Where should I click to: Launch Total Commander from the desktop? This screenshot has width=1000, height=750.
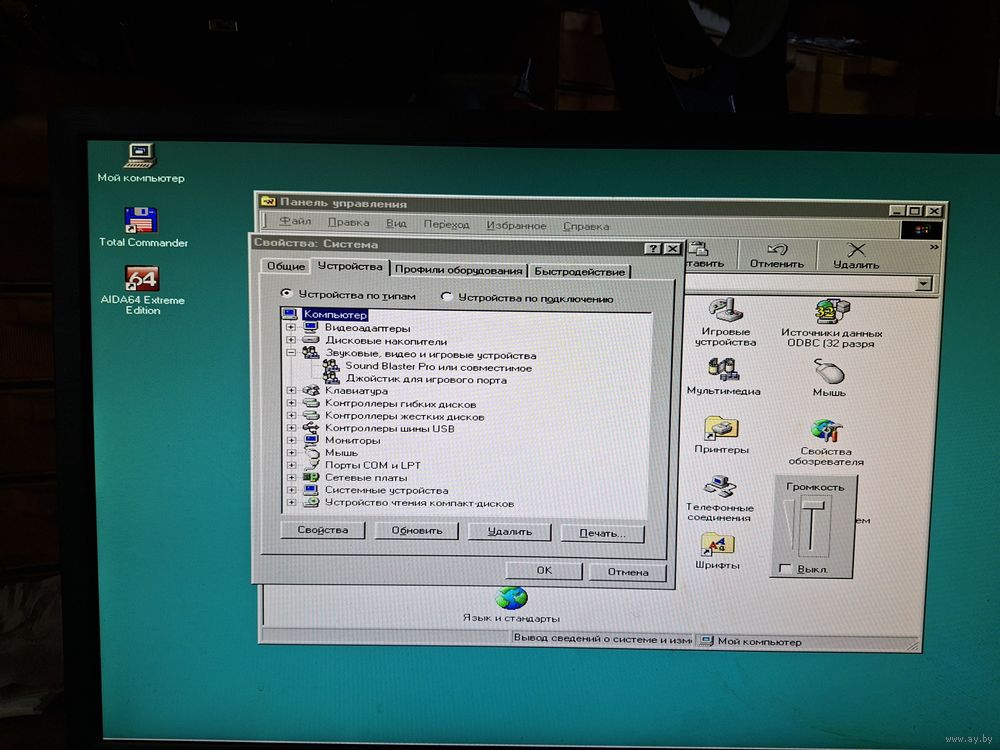click(x=142, y=220)
